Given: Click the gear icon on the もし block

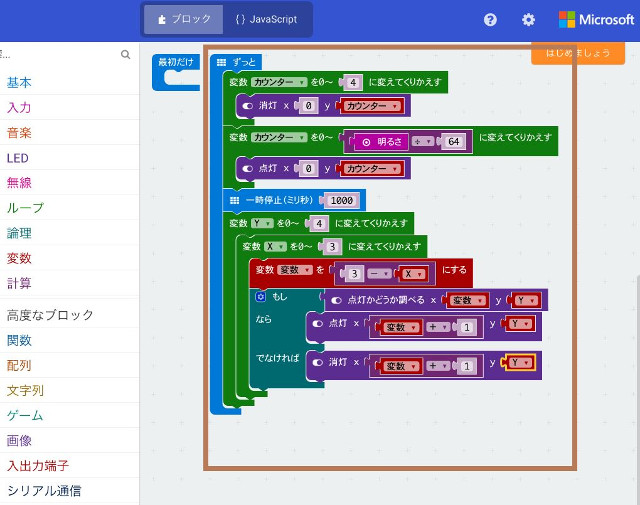Looking at the screenshot, I should pos(260,297).
